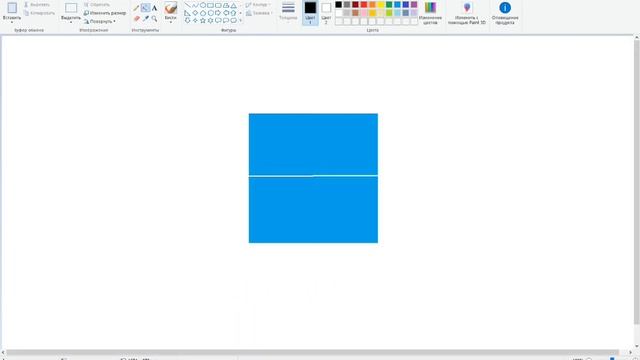Choose the Pentagon shape
The height and width of the screenshot is (360, 640).
pyautogui.click(x=203, y=13)
